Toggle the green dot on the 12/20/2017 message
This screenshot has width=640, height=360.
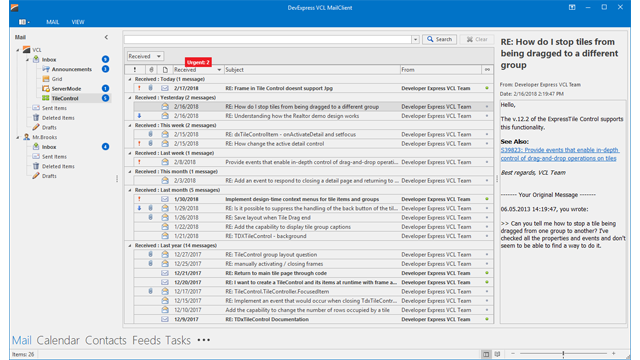tap(487, 282)
